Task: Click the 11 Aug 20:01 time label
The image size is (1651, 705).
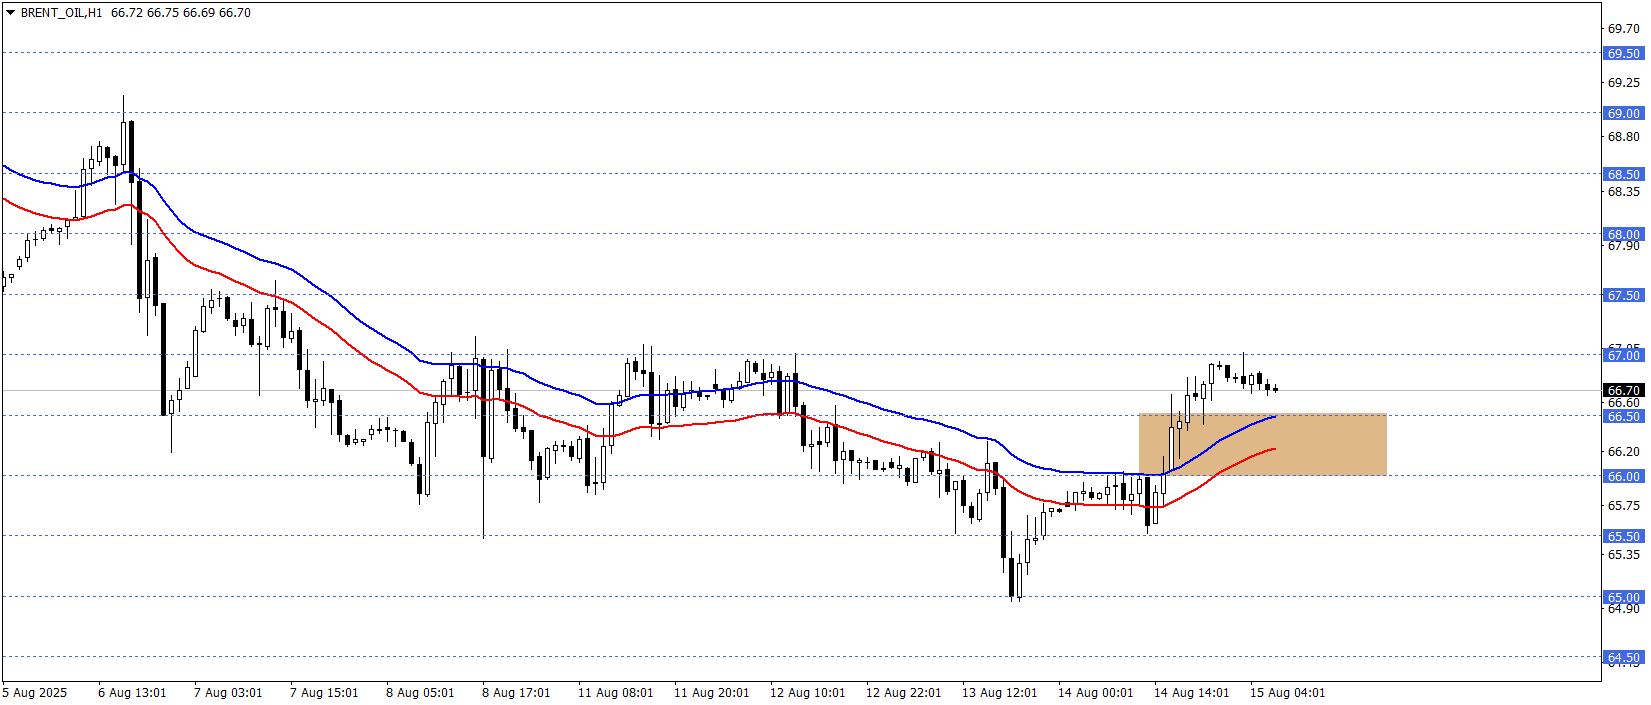Action: [712, 692]
